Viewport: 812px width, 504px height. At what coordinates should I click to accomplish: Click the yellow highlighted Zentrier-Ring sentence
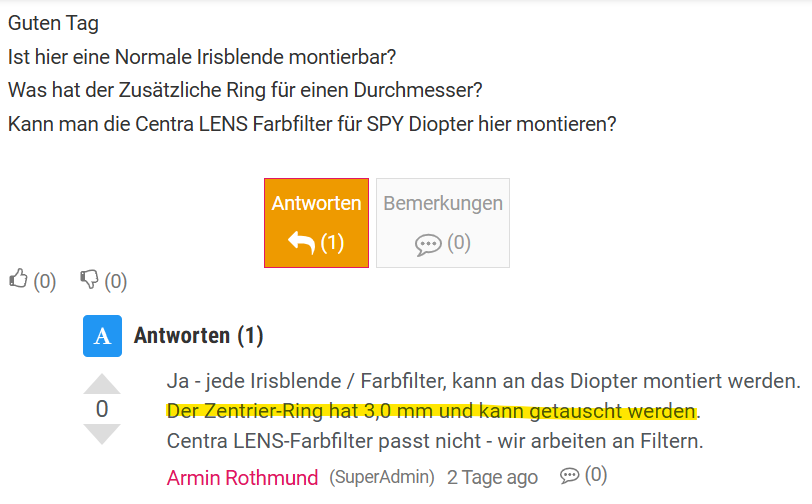pyautogui.click(x=430, y=411)
